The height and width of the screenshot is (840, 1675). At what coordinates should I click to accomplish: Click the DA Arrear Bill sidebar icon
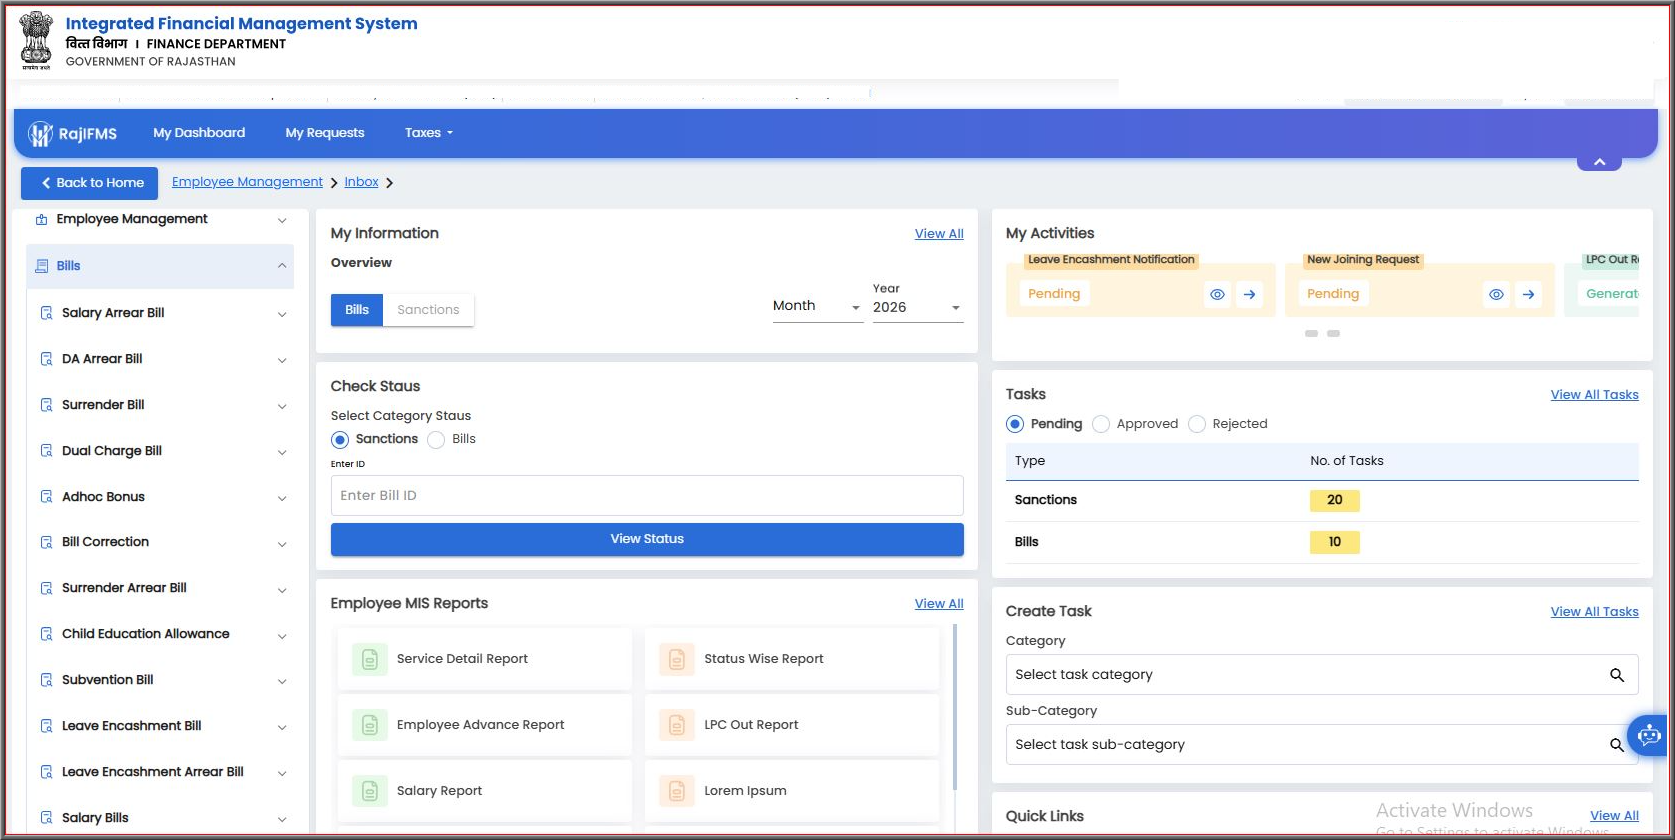(x=46, y=359)
